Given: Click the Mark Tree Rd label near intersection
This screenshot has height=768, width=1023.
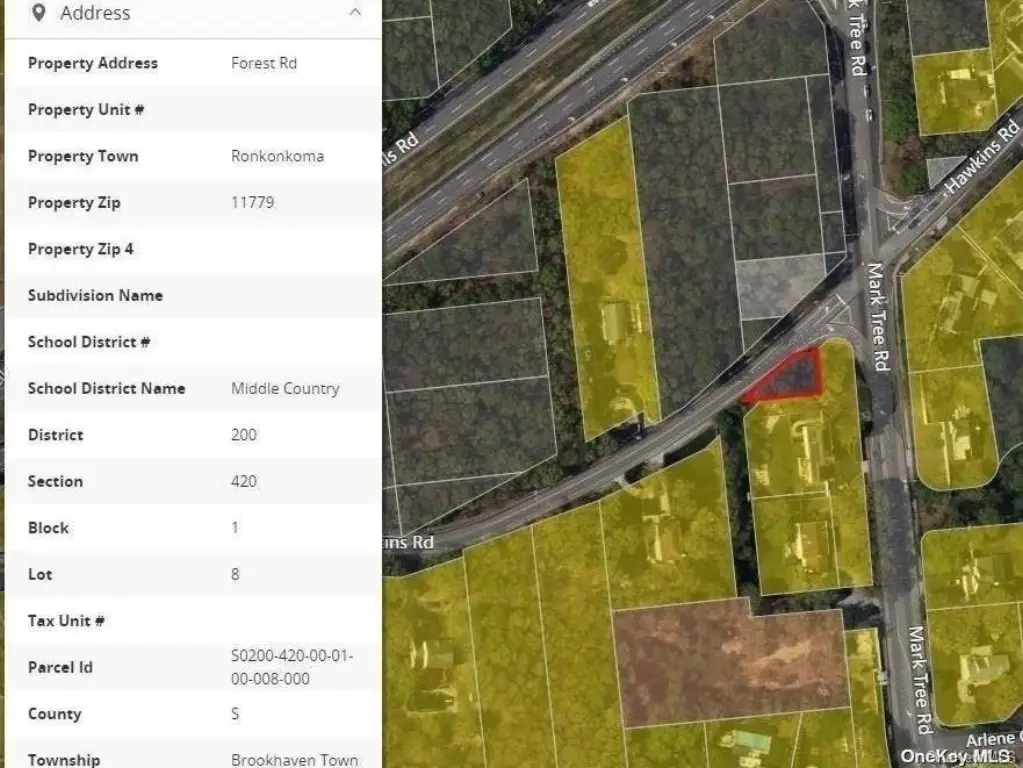Looking at the screenshot, I should pos(878,317).
